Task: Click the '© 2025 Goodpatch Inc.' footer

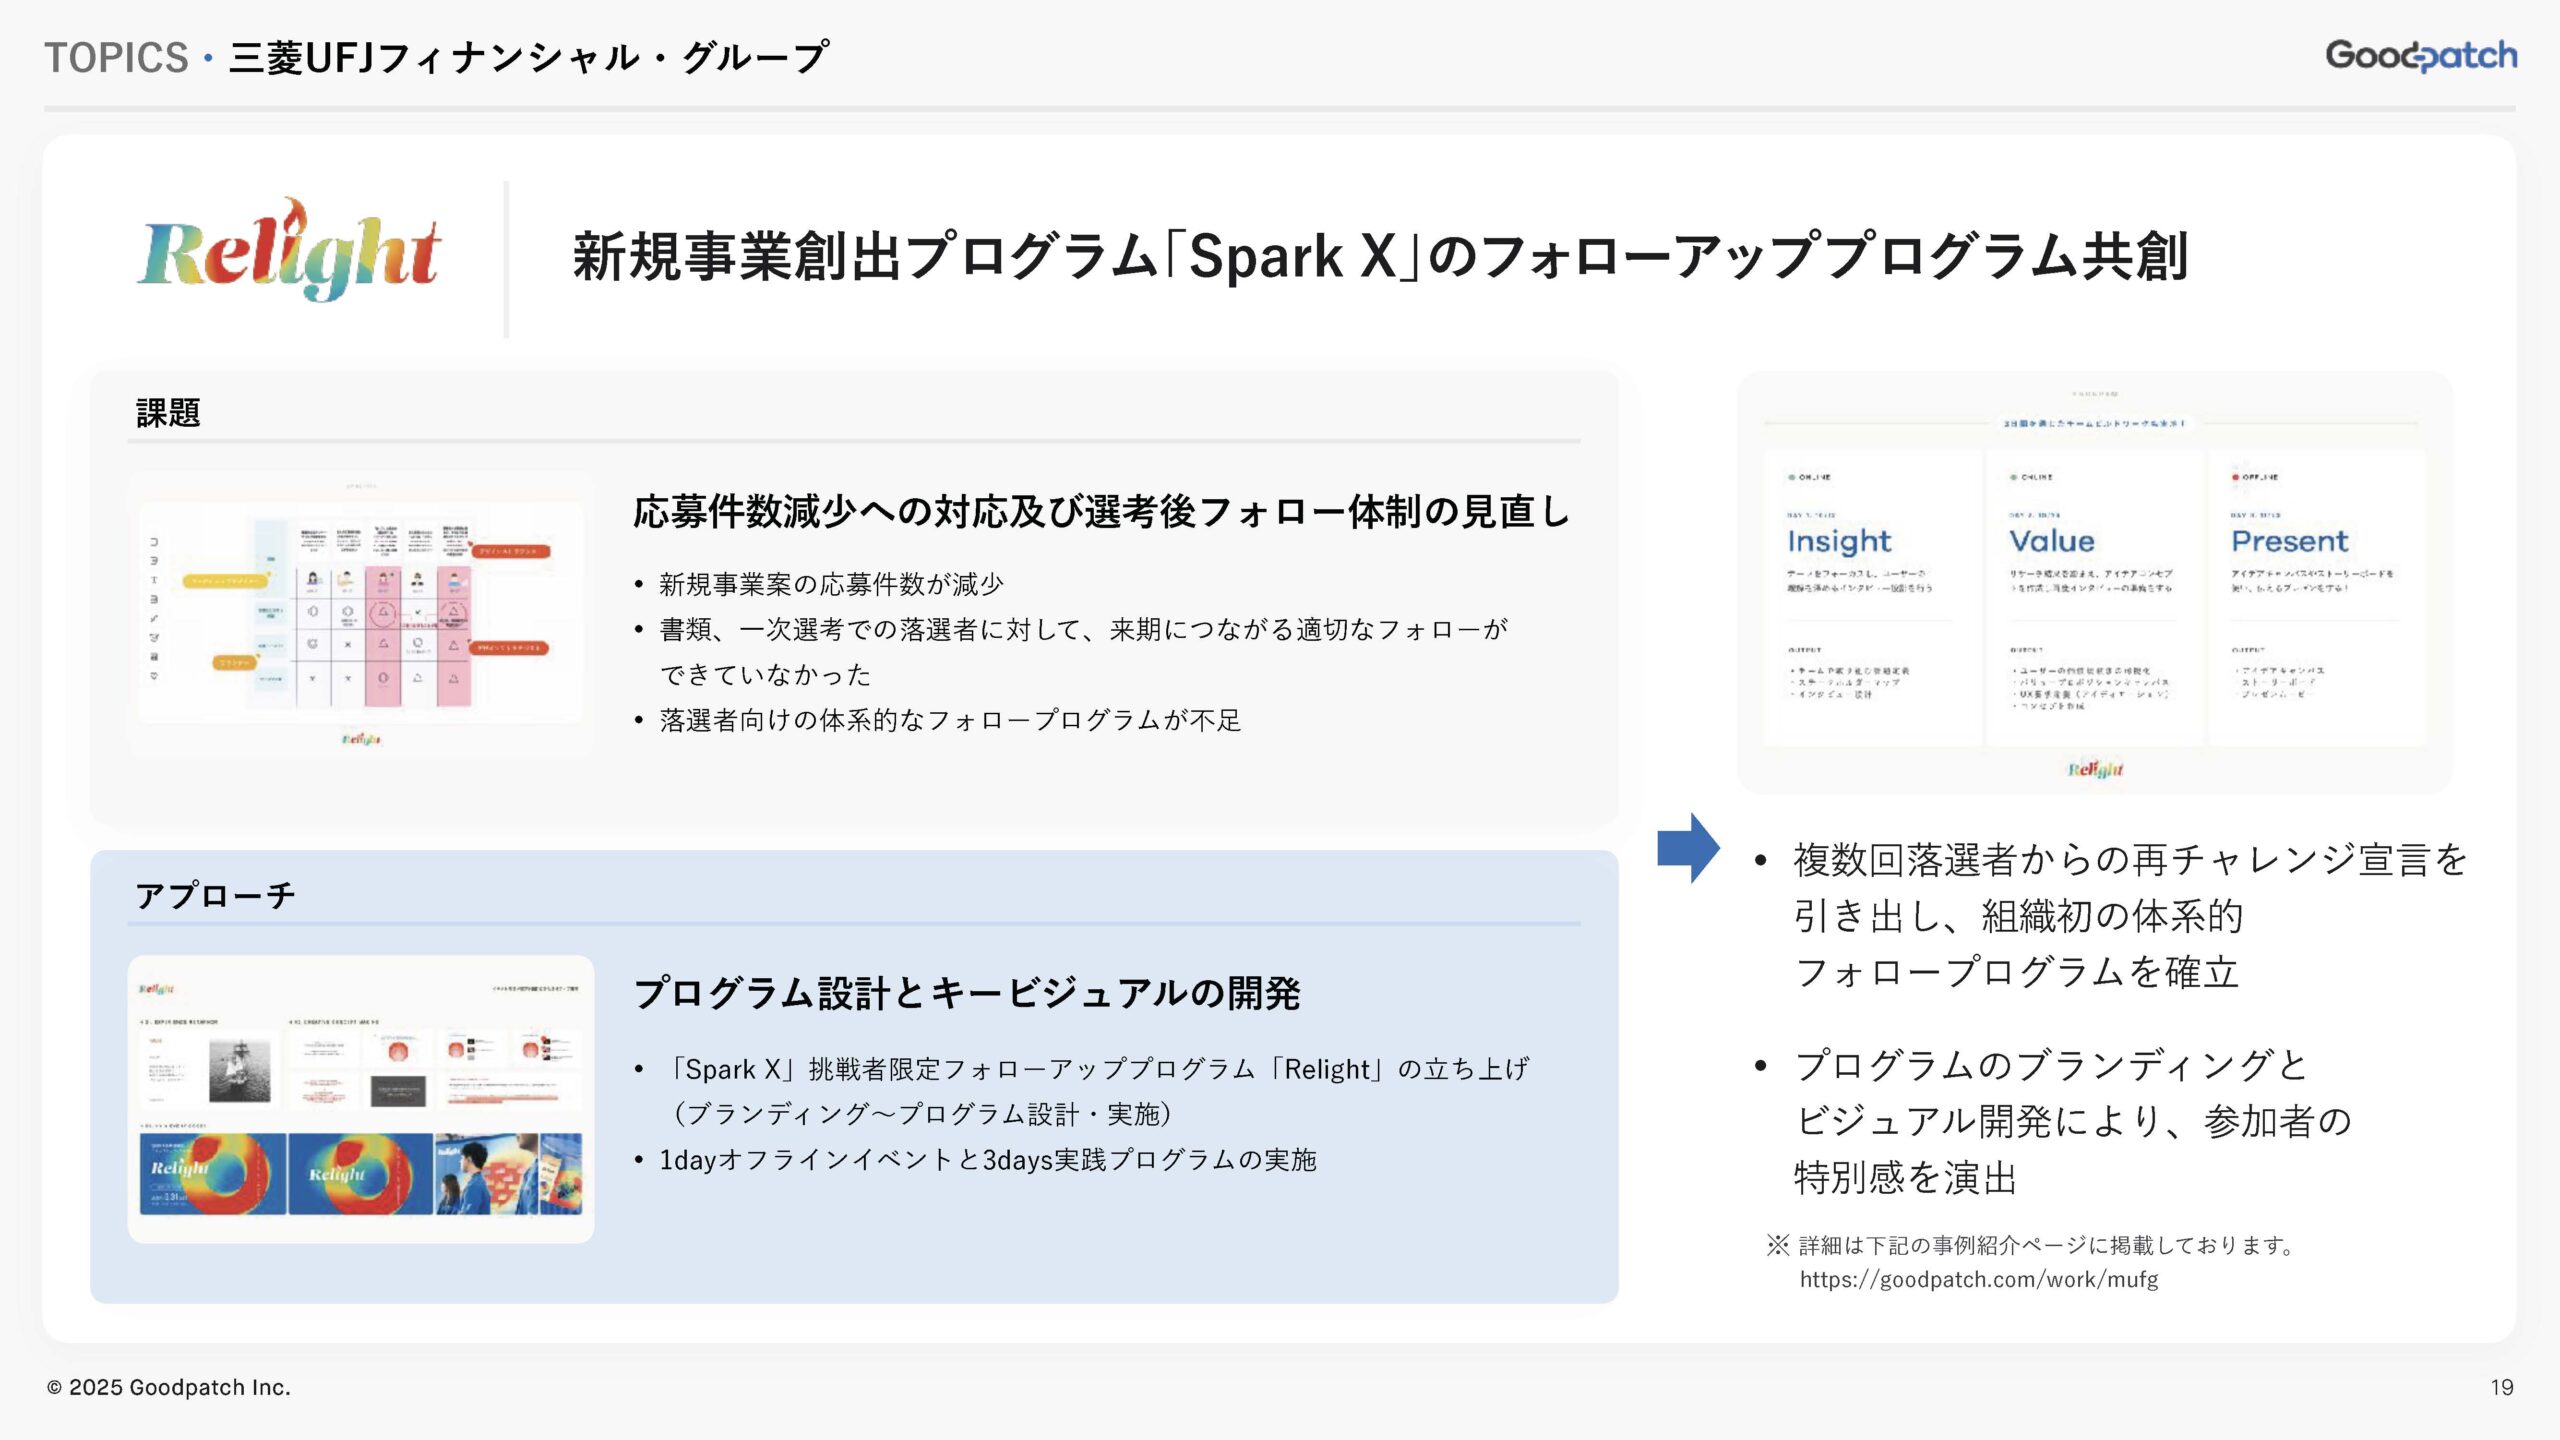Action: [x=169, y=1387]
